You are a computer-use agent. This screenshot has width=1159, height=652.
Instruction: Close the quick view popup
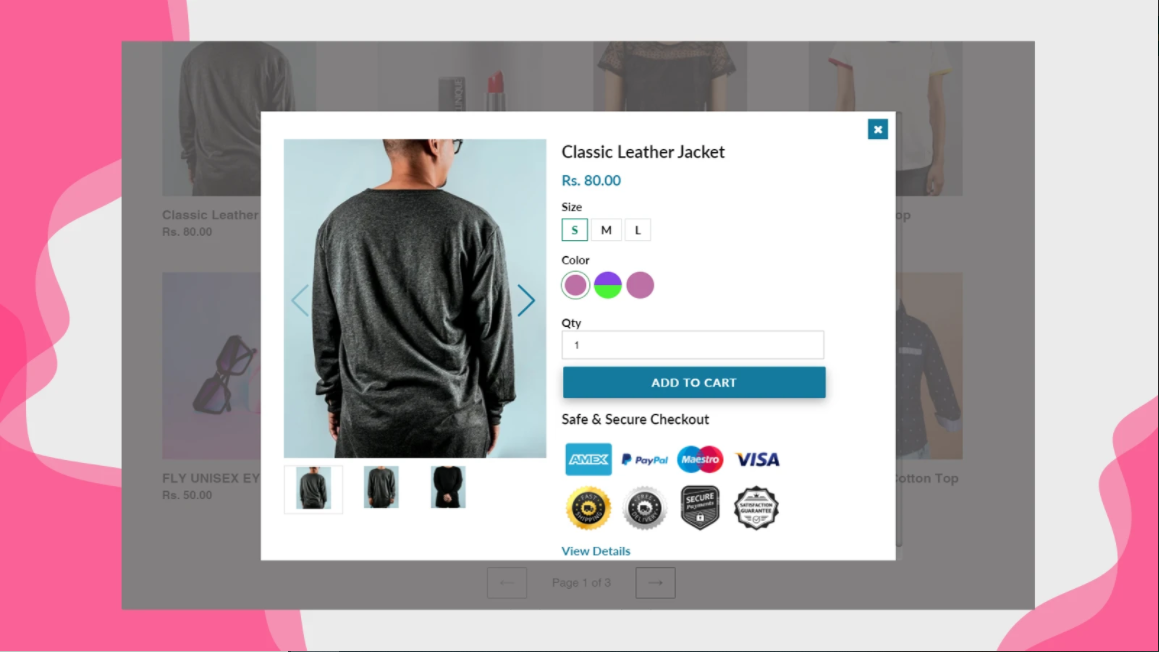(x=877, y=129)
